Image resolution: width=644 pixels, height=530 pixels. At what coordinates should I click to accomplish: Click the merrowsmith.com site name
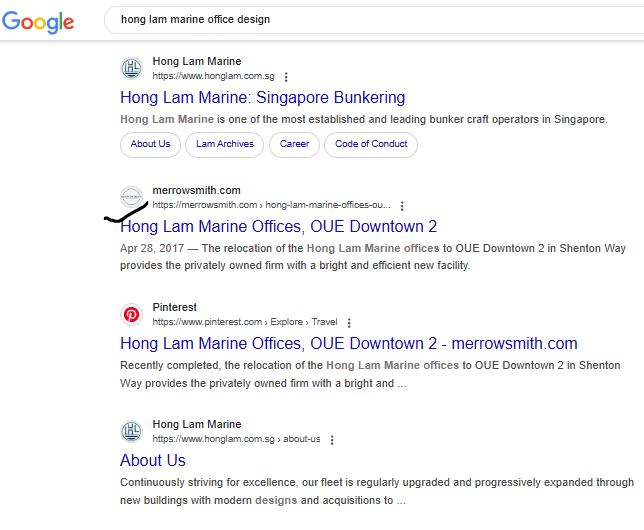[196, 190]
